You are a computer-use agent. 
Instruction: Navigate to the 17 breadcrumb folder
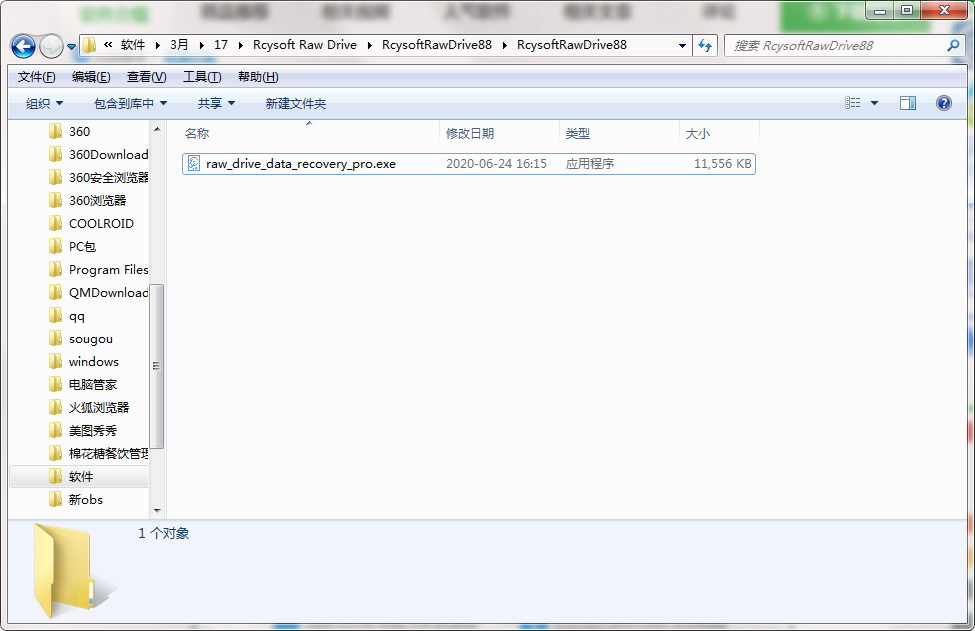click(x=221, y=45)
